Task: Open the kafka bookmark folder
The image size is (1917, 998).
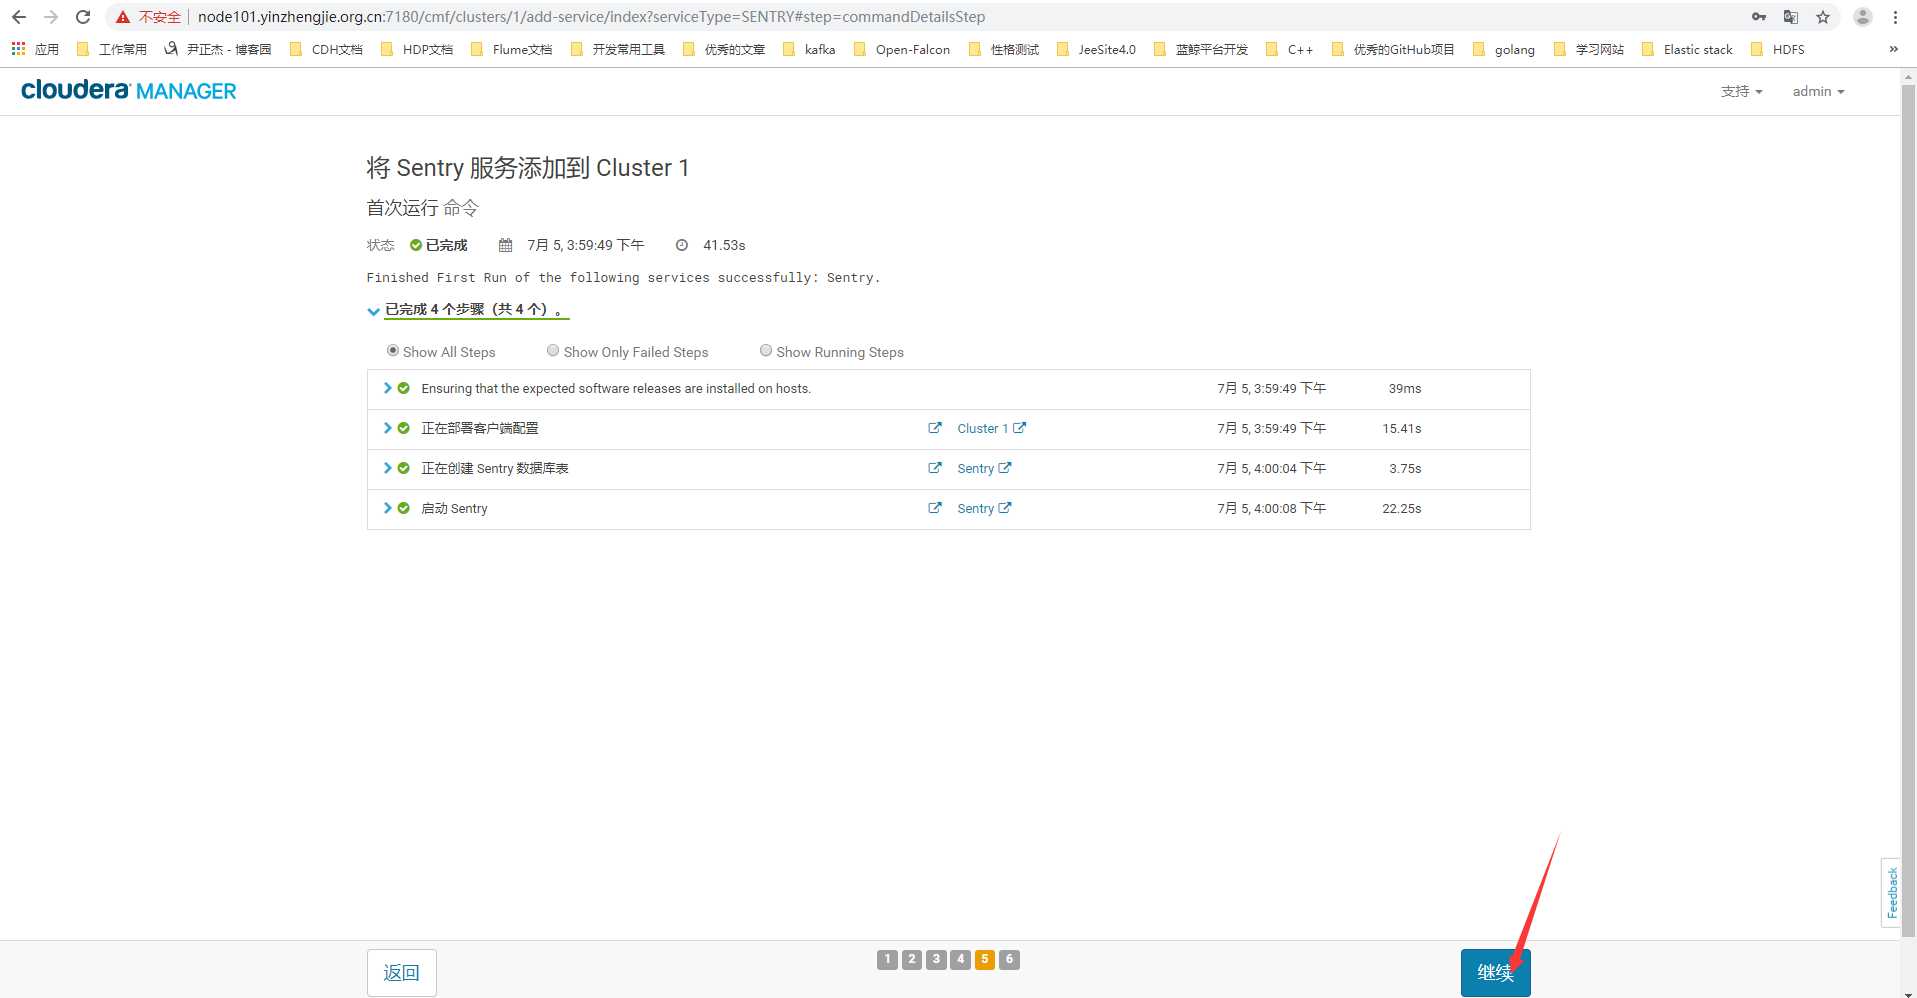Action: pyautogui.click(x=809, y=49)
